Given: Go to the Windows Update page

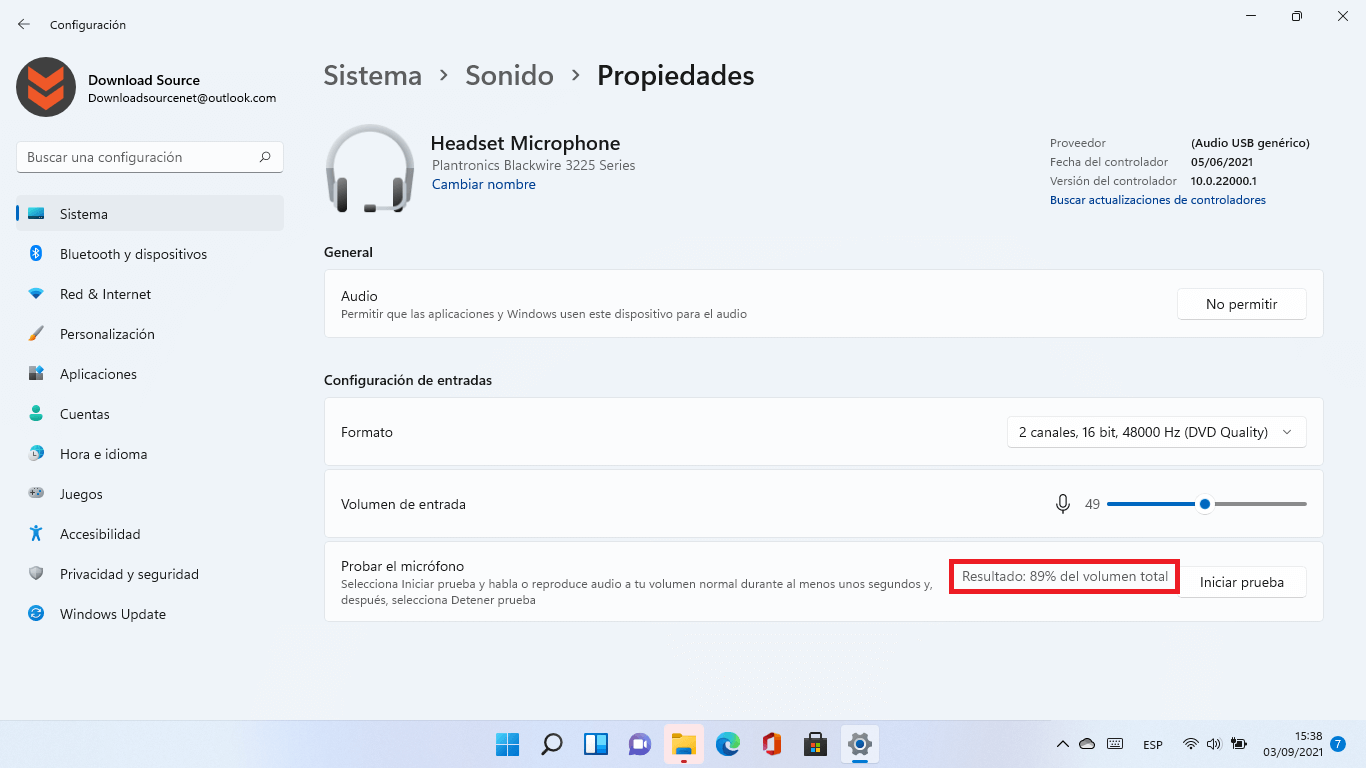Looking at the screenshot, I should coord(150,614).
